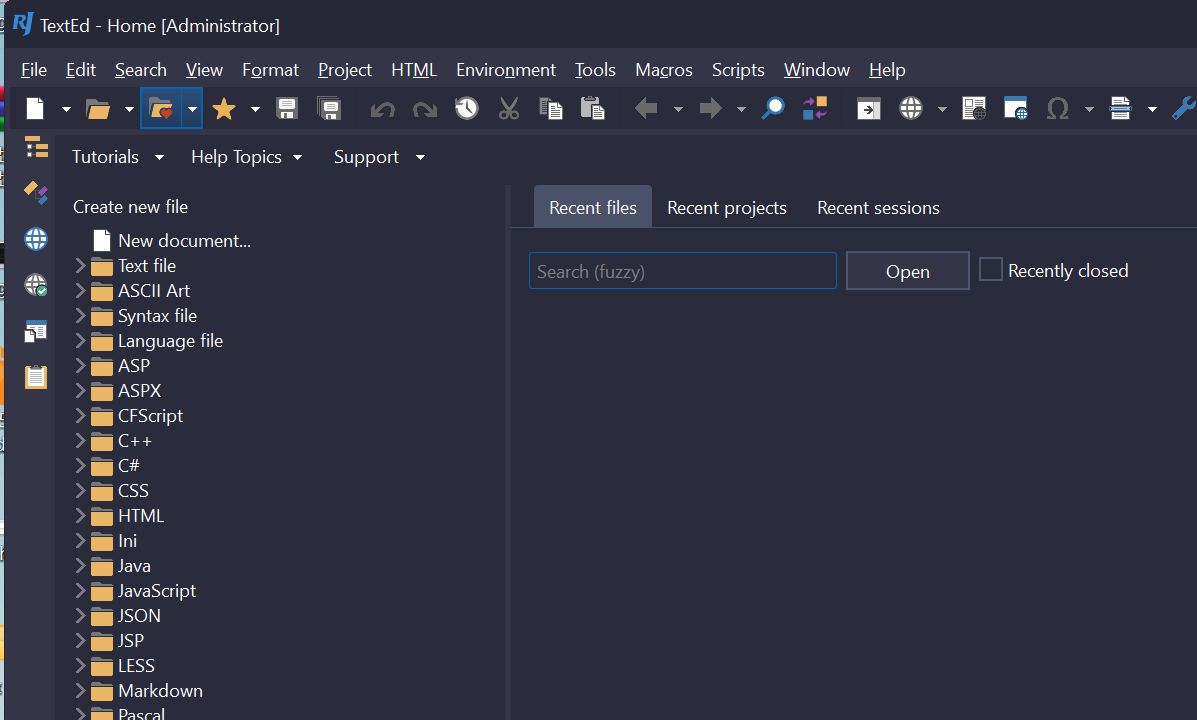Expand the CSS template folder
The height and width of the screenshot is (720, 1197).
click(81, 491)
